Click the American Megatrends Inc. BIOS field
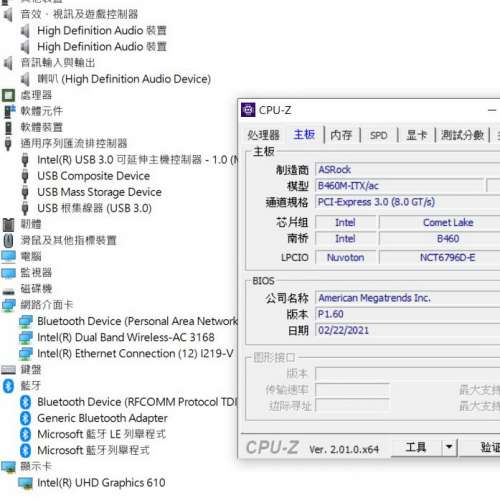 pyautogui.click(x=407, y=298)
